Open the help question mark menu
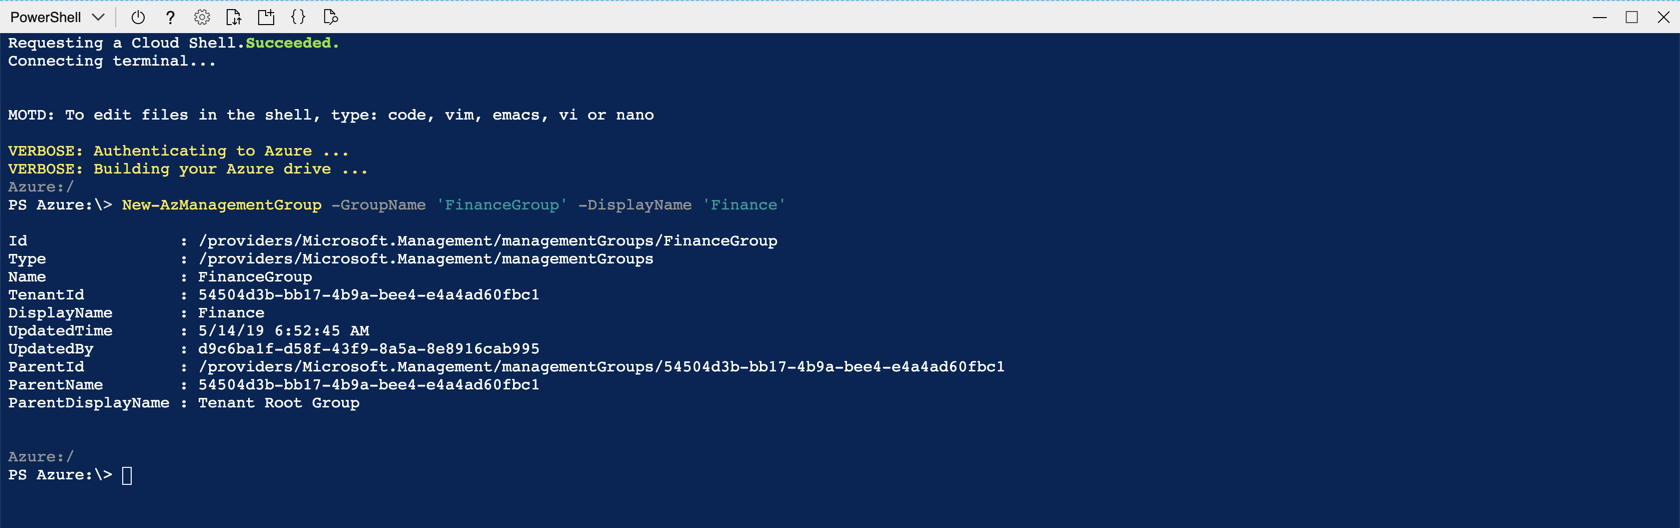 (170, 17)
